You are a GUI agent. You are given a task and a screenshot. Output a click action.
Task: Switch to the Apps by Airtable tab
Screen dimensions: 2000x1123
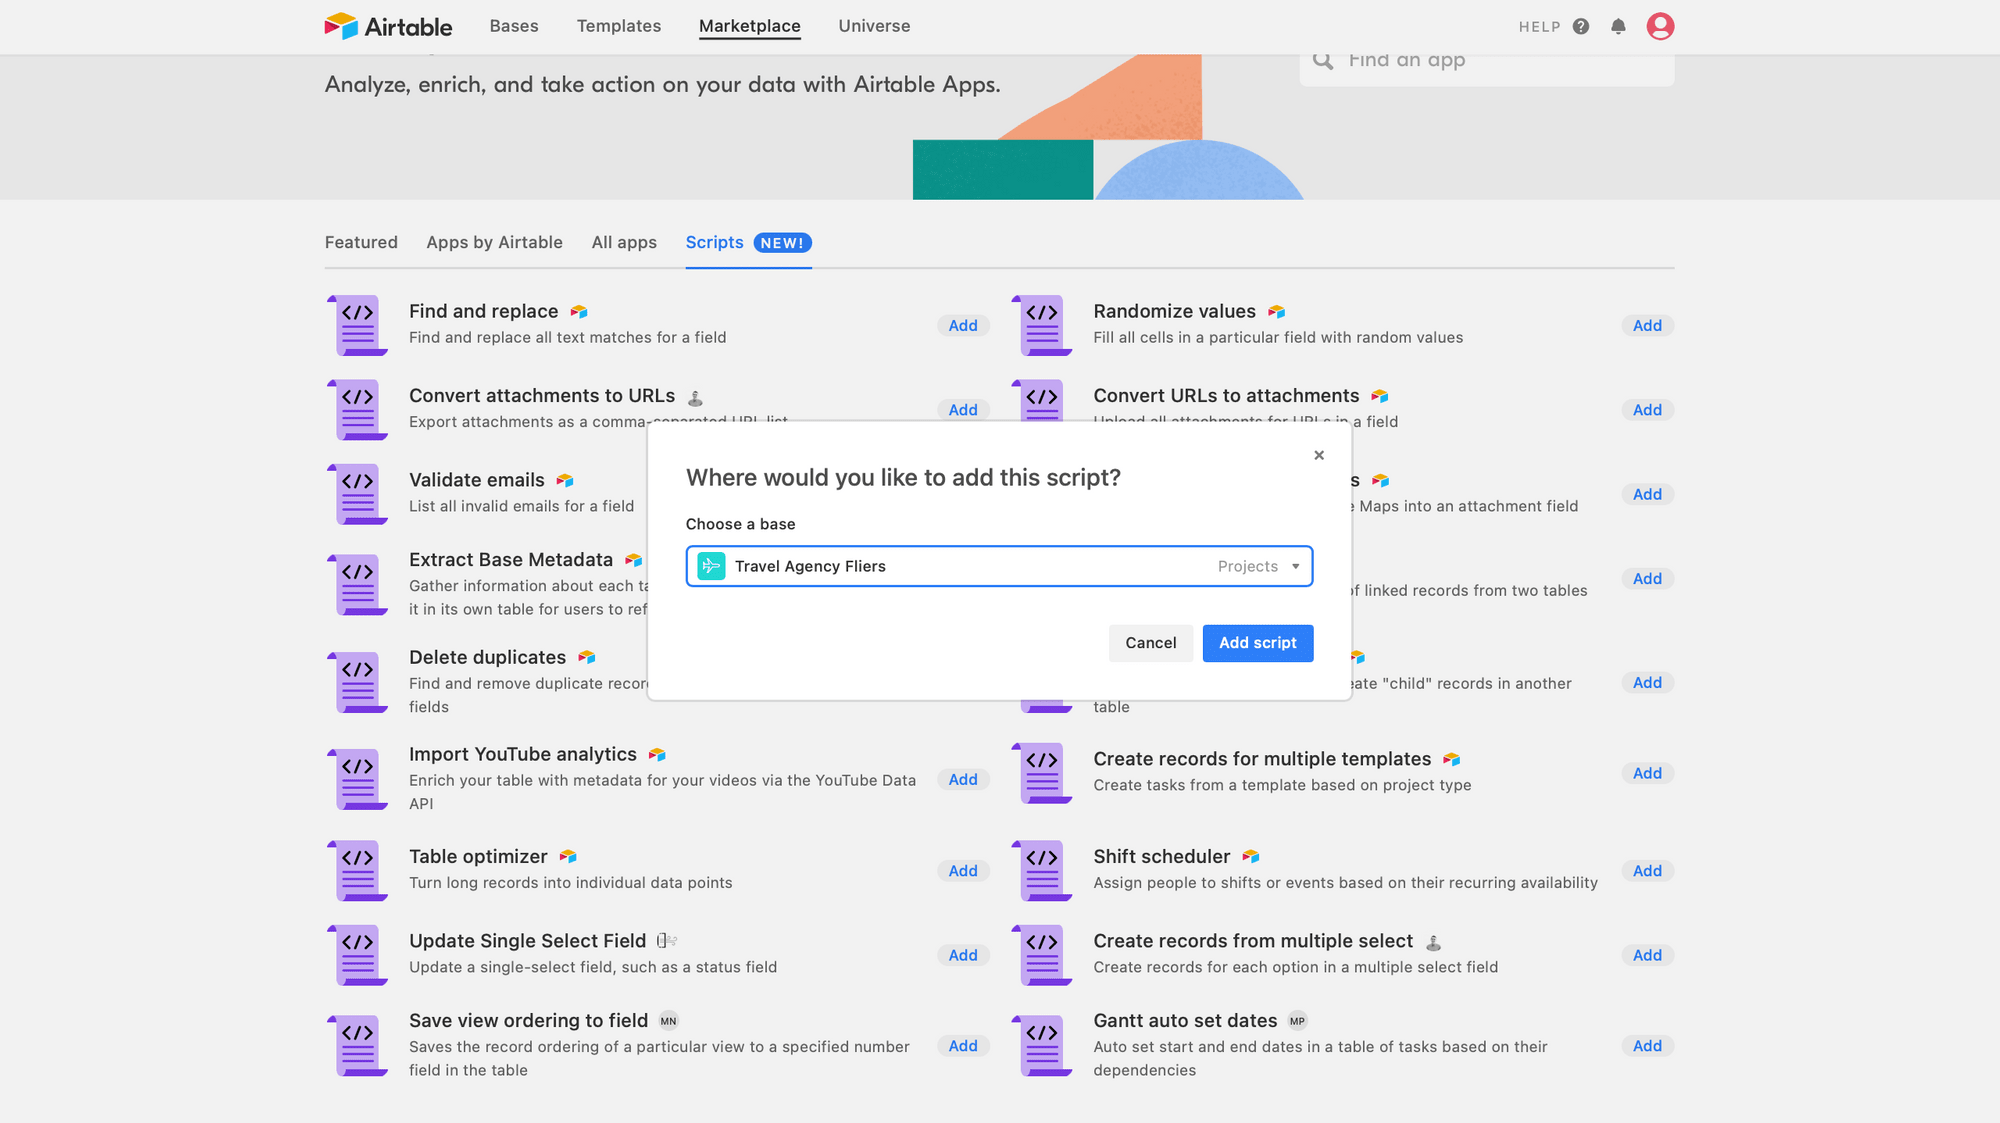click(x=494, y=242)
